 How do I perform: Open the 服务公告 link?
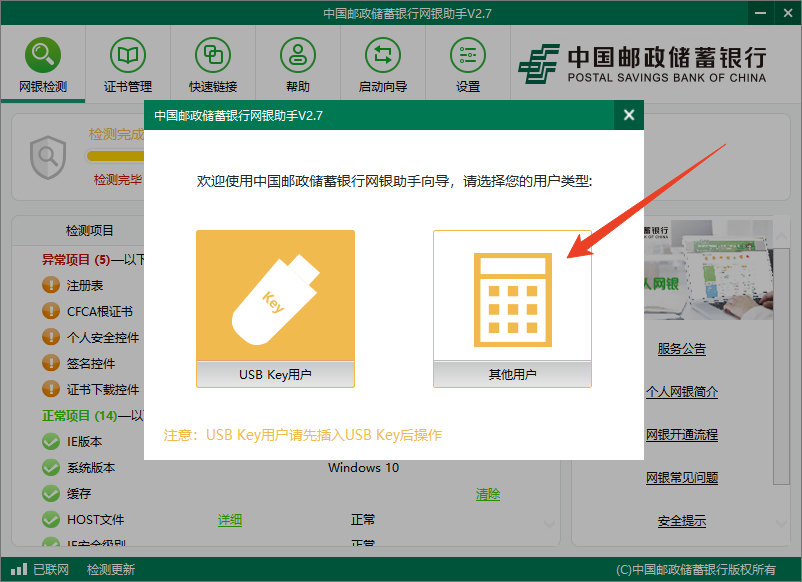tap(682, 349)
